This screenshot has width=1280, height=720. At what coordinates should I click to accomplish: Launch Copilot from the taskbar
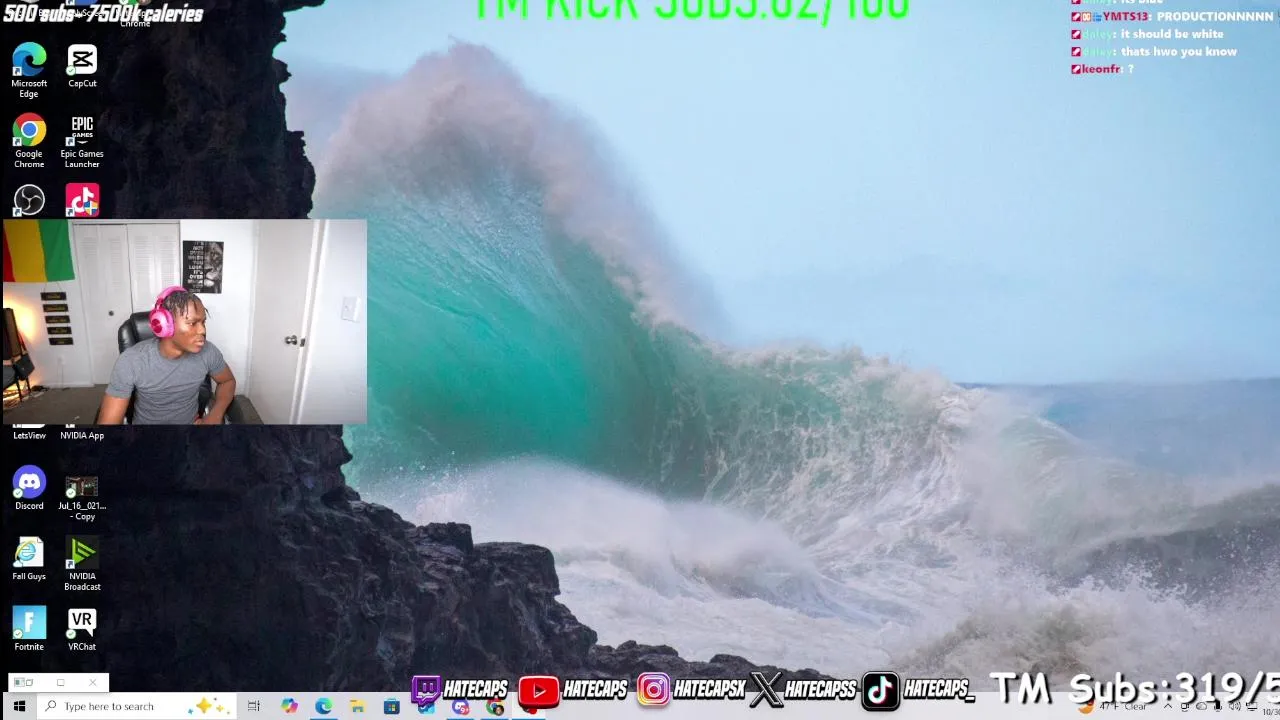pyautogui.click(x=289, y=706)
